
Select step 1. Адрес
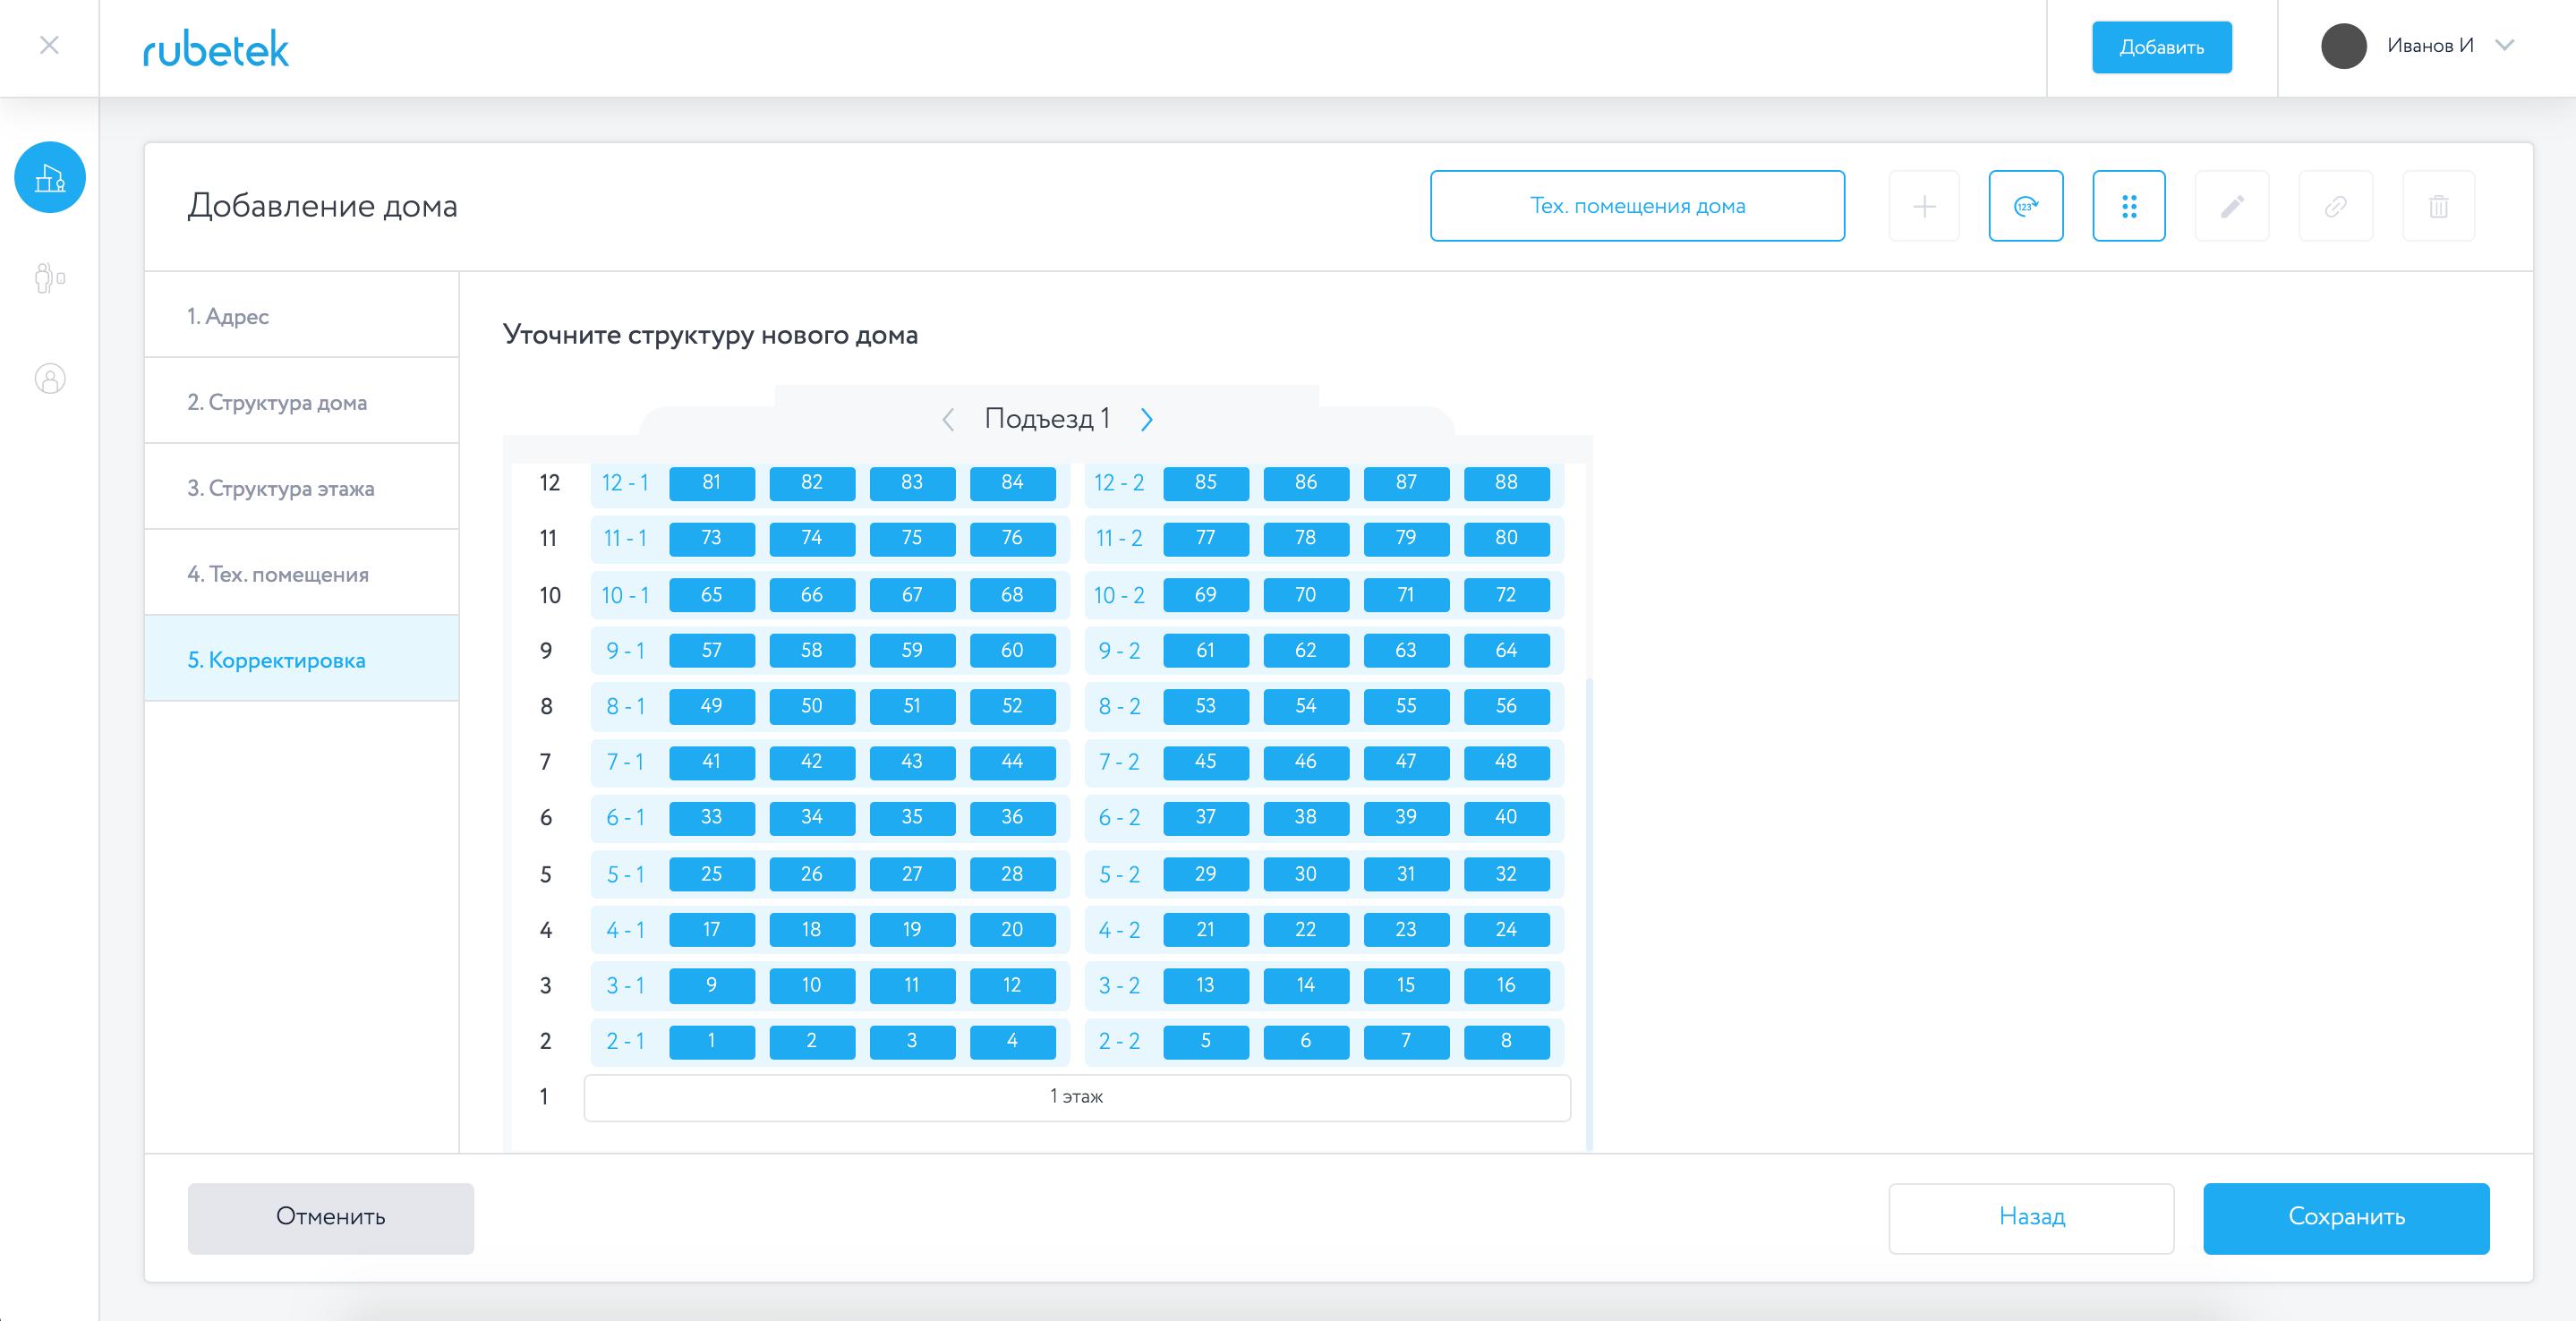(x=301, y=316)
